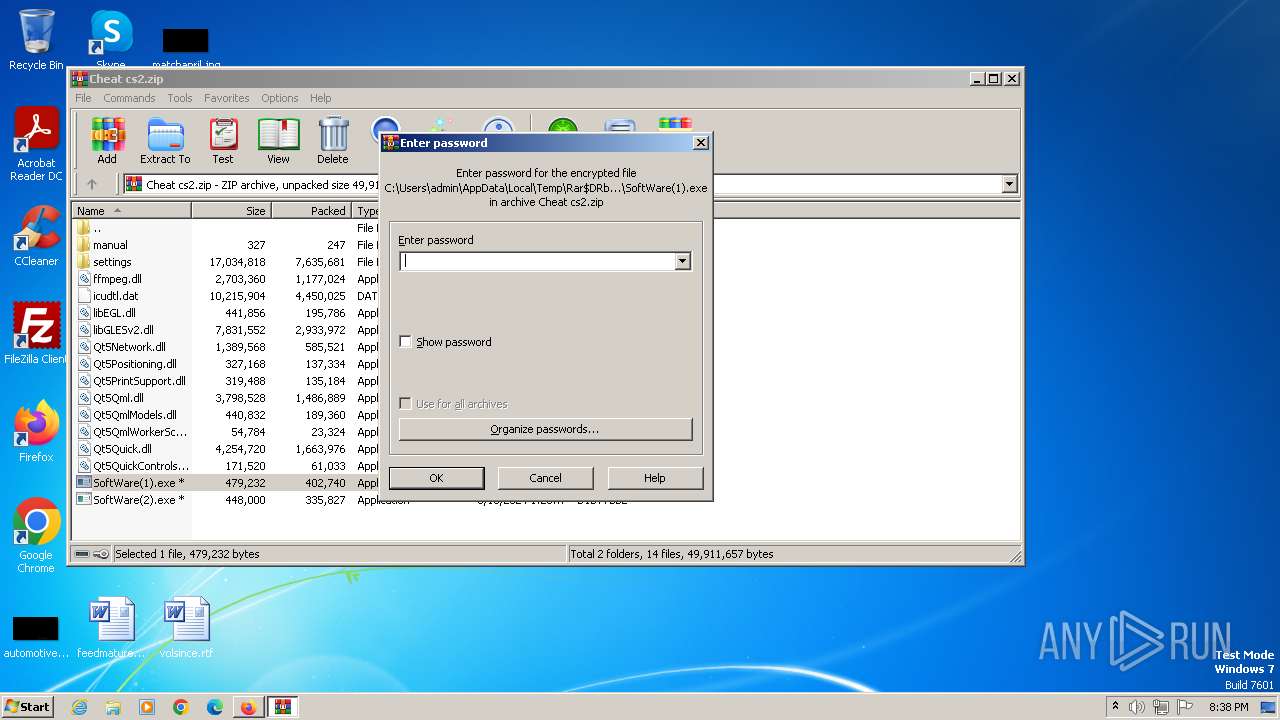Click the lock icon in WinRAR status bar
The image size is (1280, 720).
click(101, 554)
